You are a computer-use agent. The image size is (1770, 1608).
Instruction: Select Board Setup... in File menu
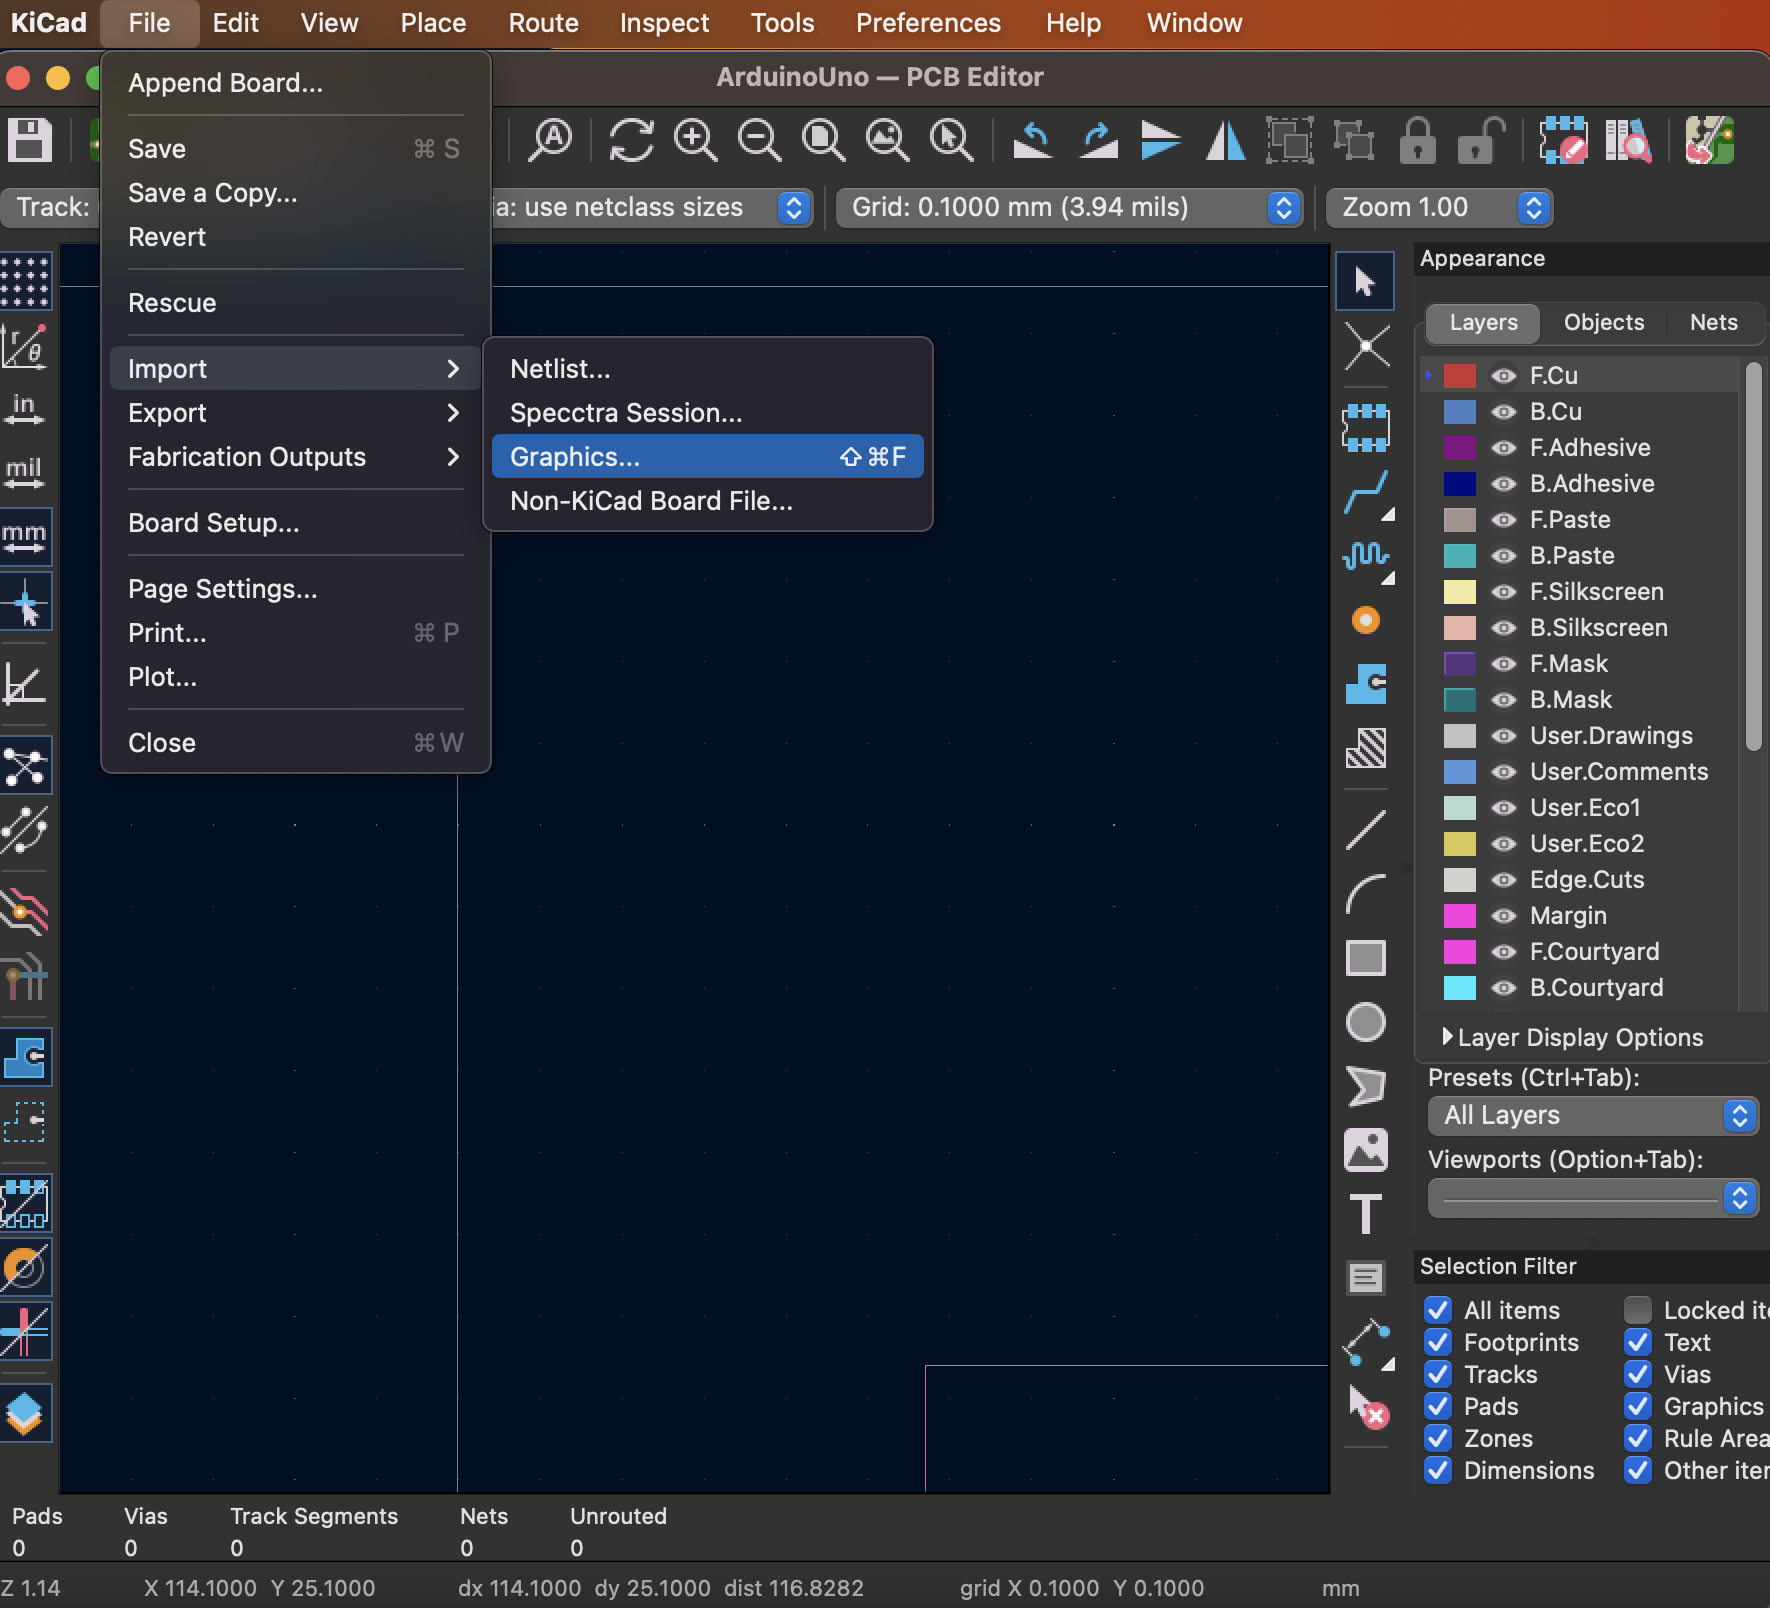(x=294, y=523)
